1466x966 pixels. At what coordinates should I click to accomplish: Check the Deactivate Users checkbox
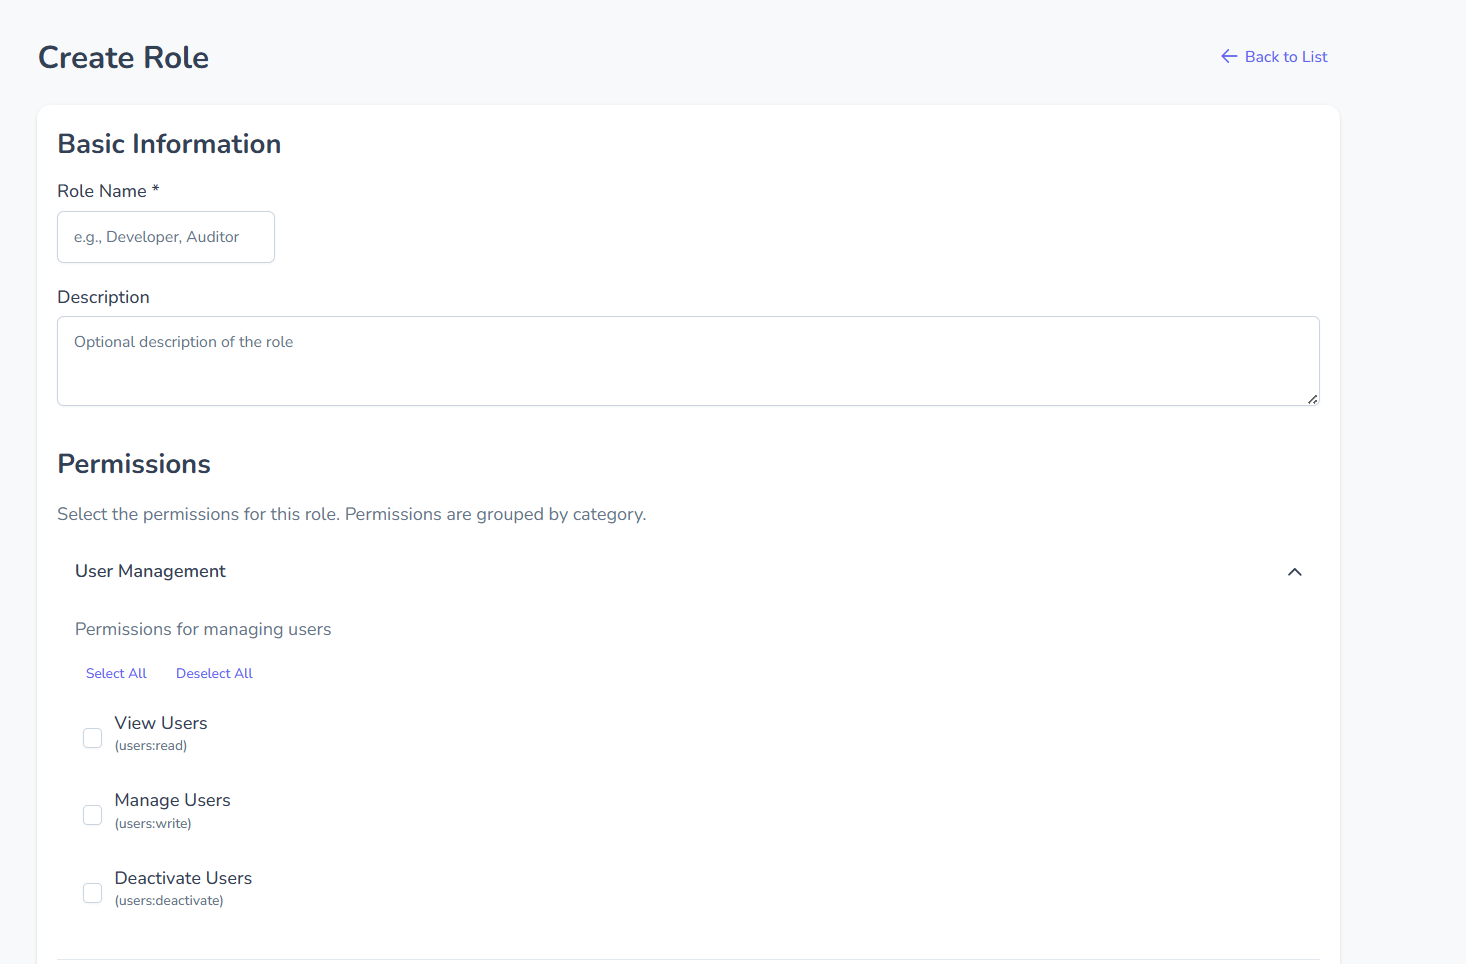(x=93, y=893)
